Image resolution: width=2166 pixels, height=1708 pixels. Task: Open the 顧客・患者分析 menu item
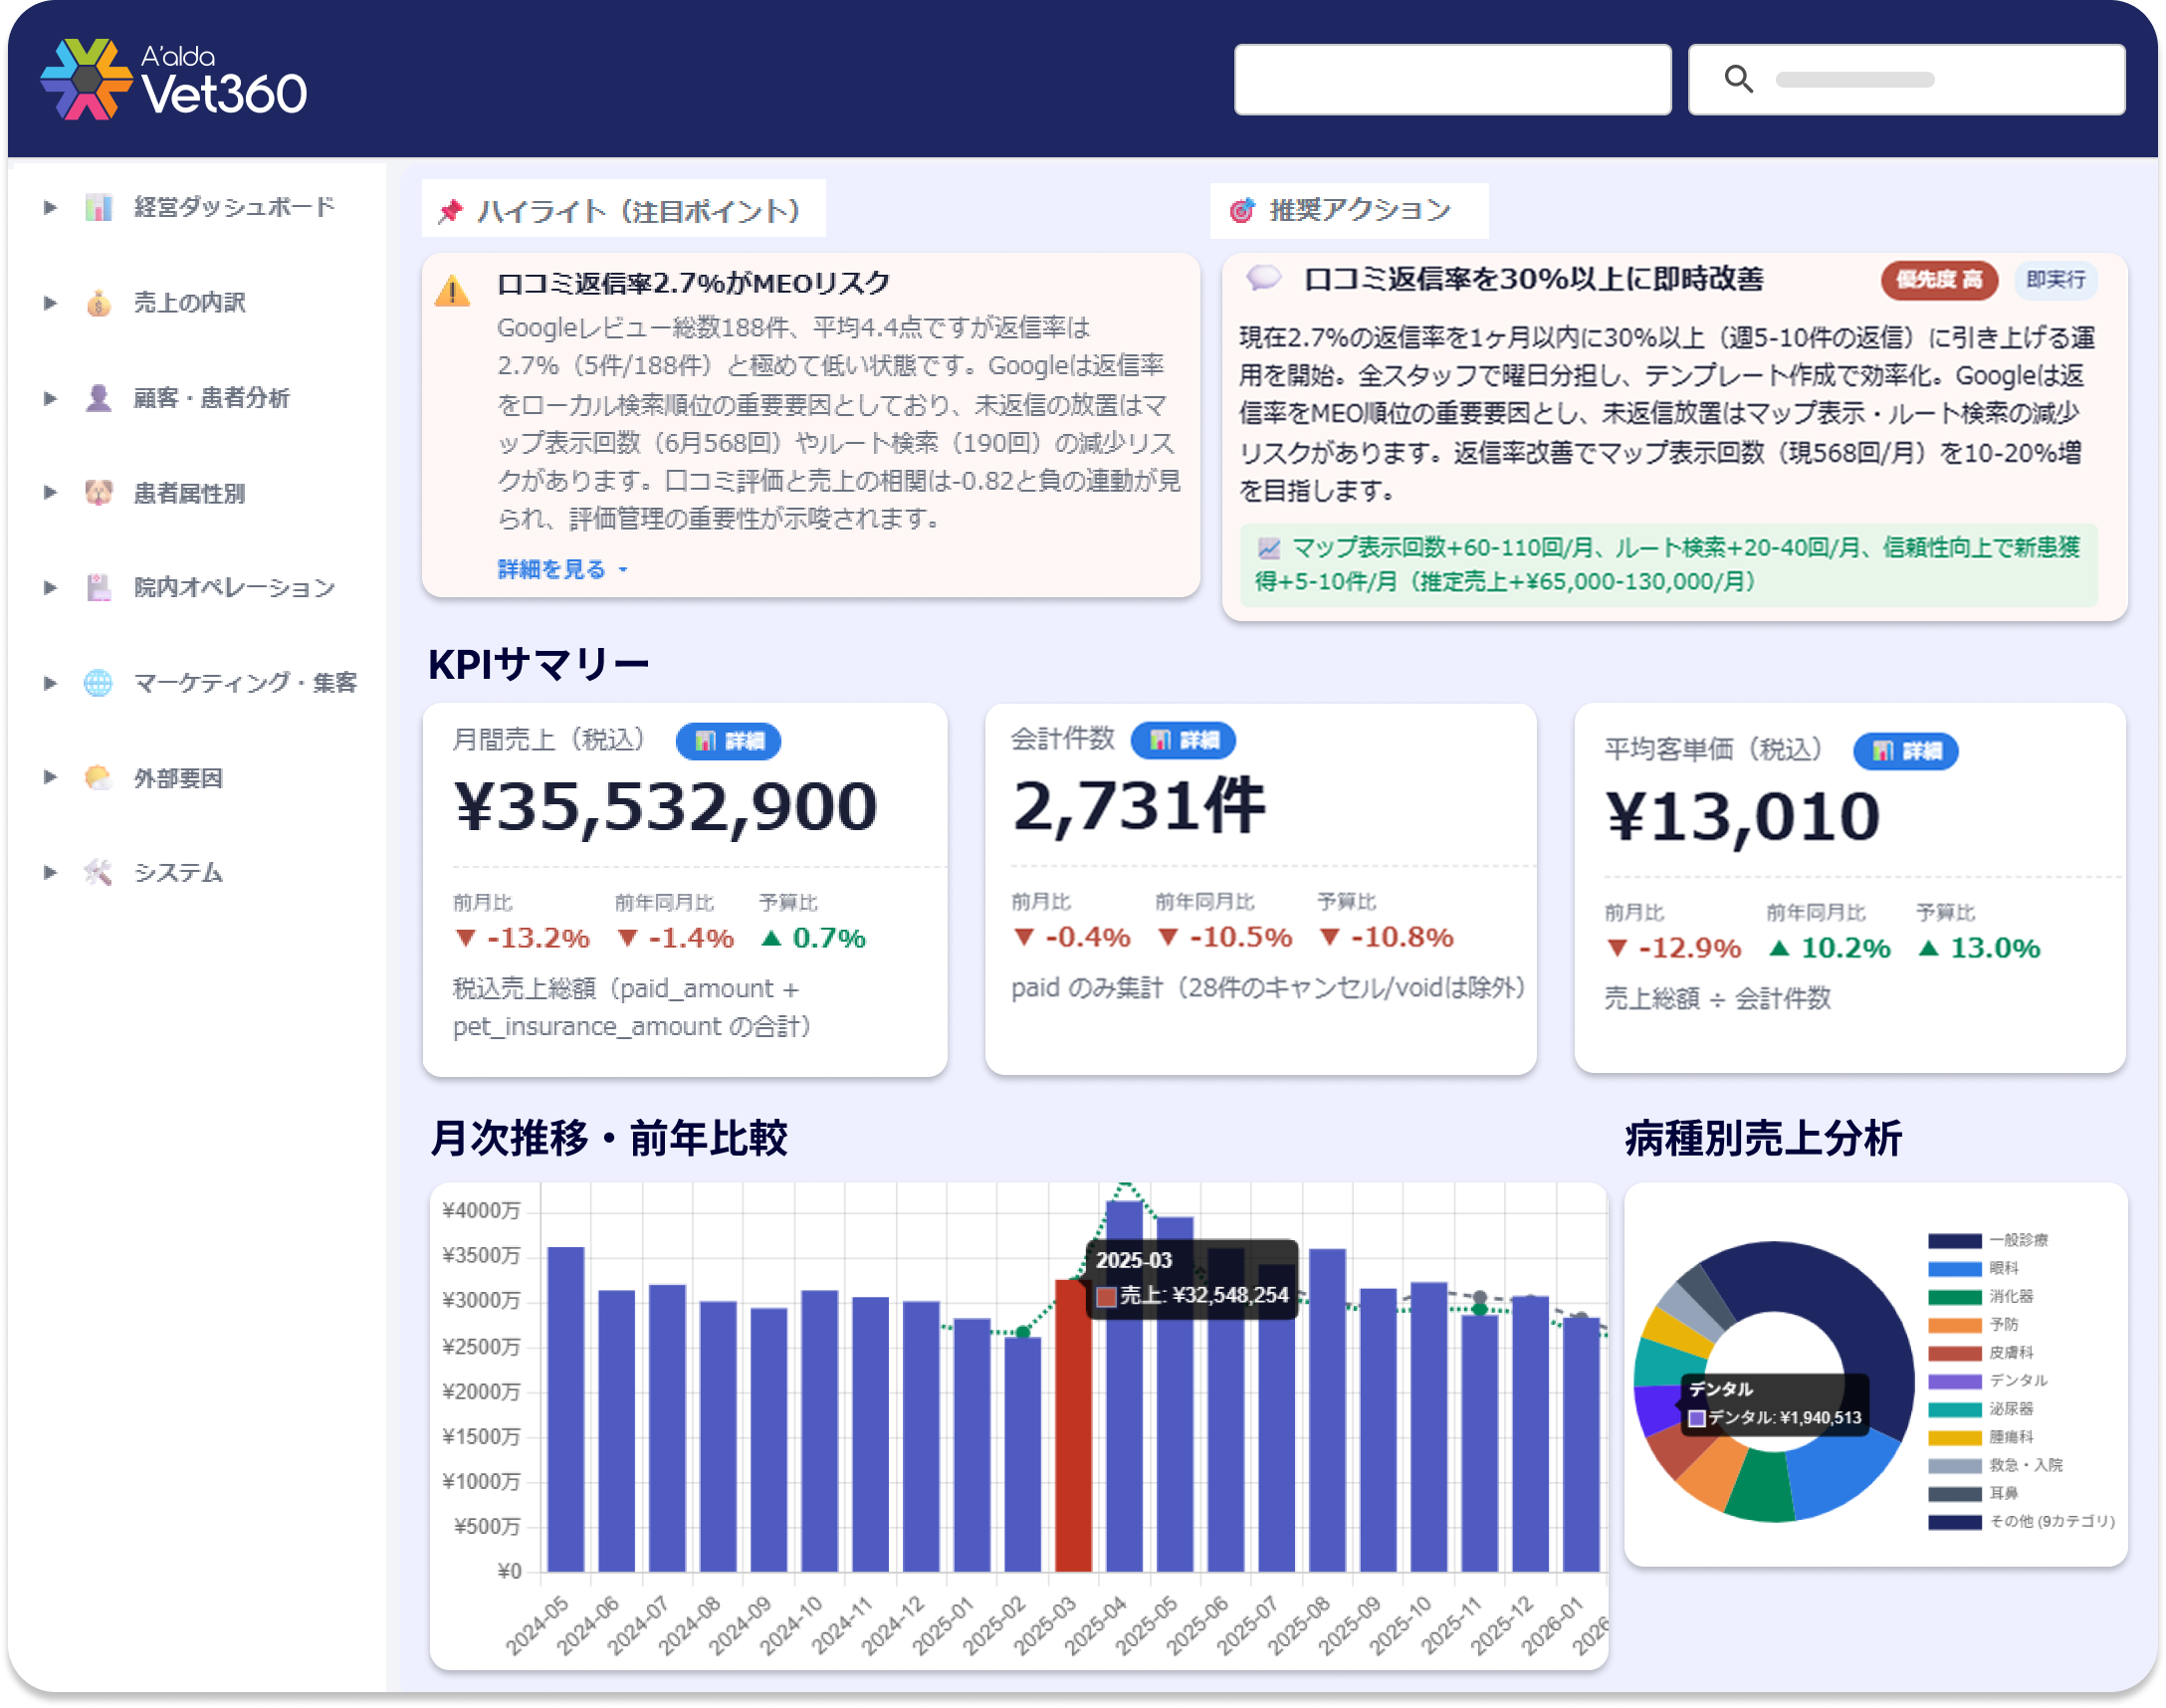pos(211,398)
